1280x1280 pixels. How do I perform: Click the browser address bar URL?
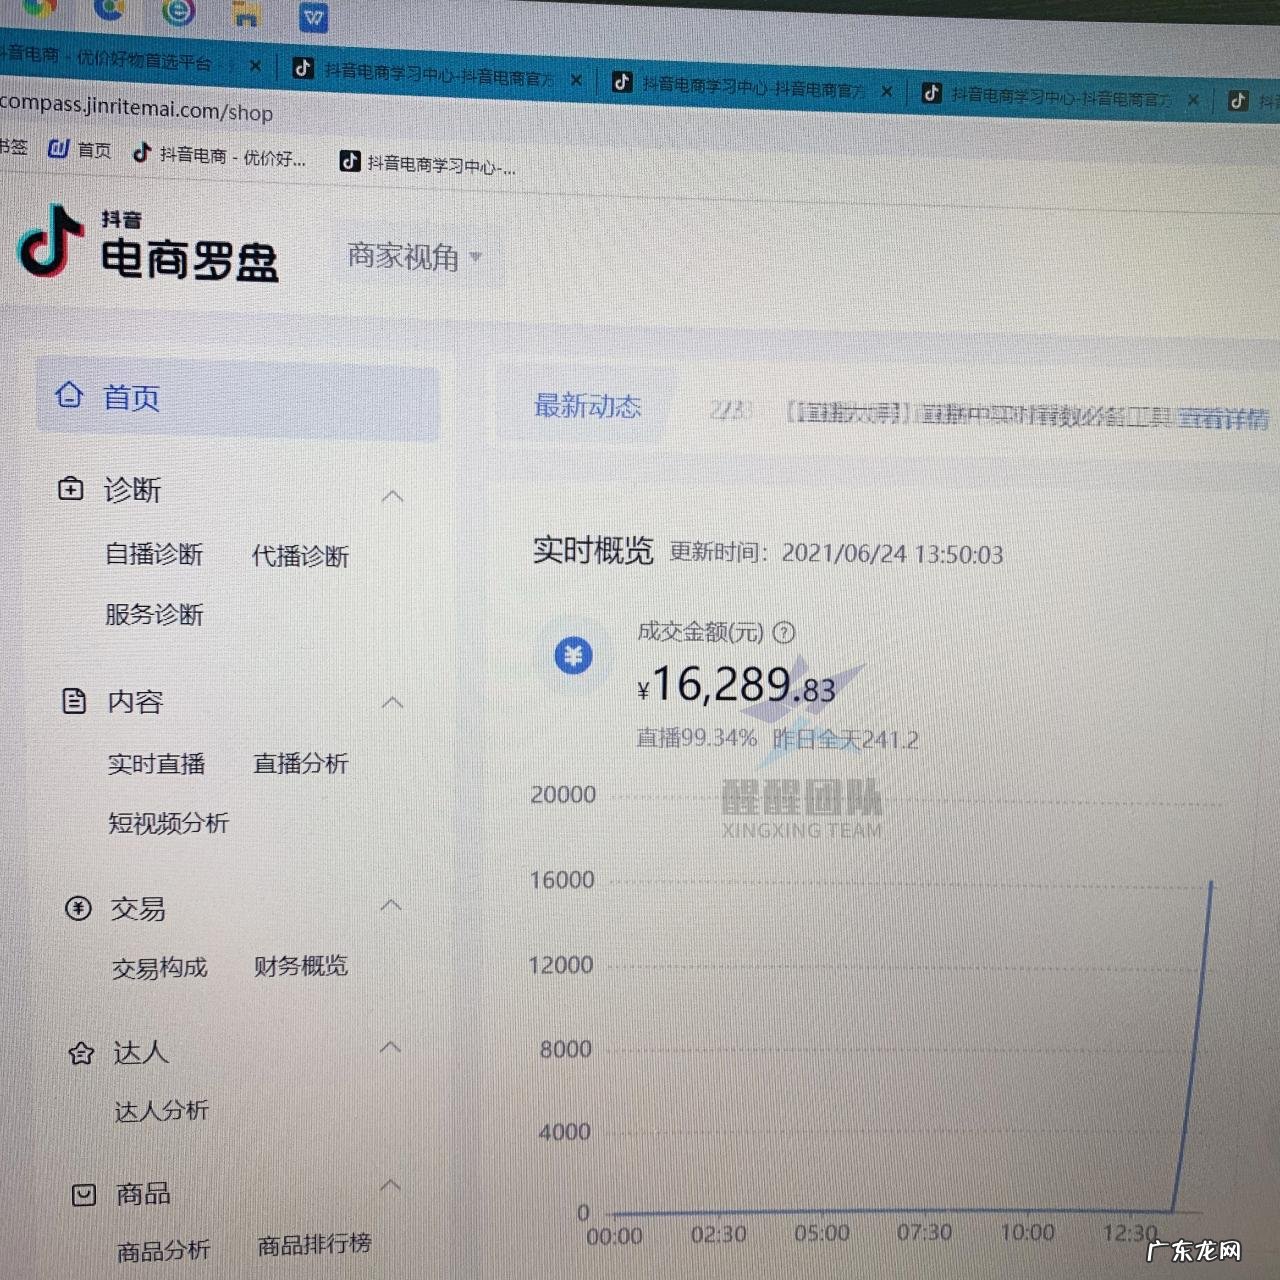pyautogui.click(x=137, y=112)
